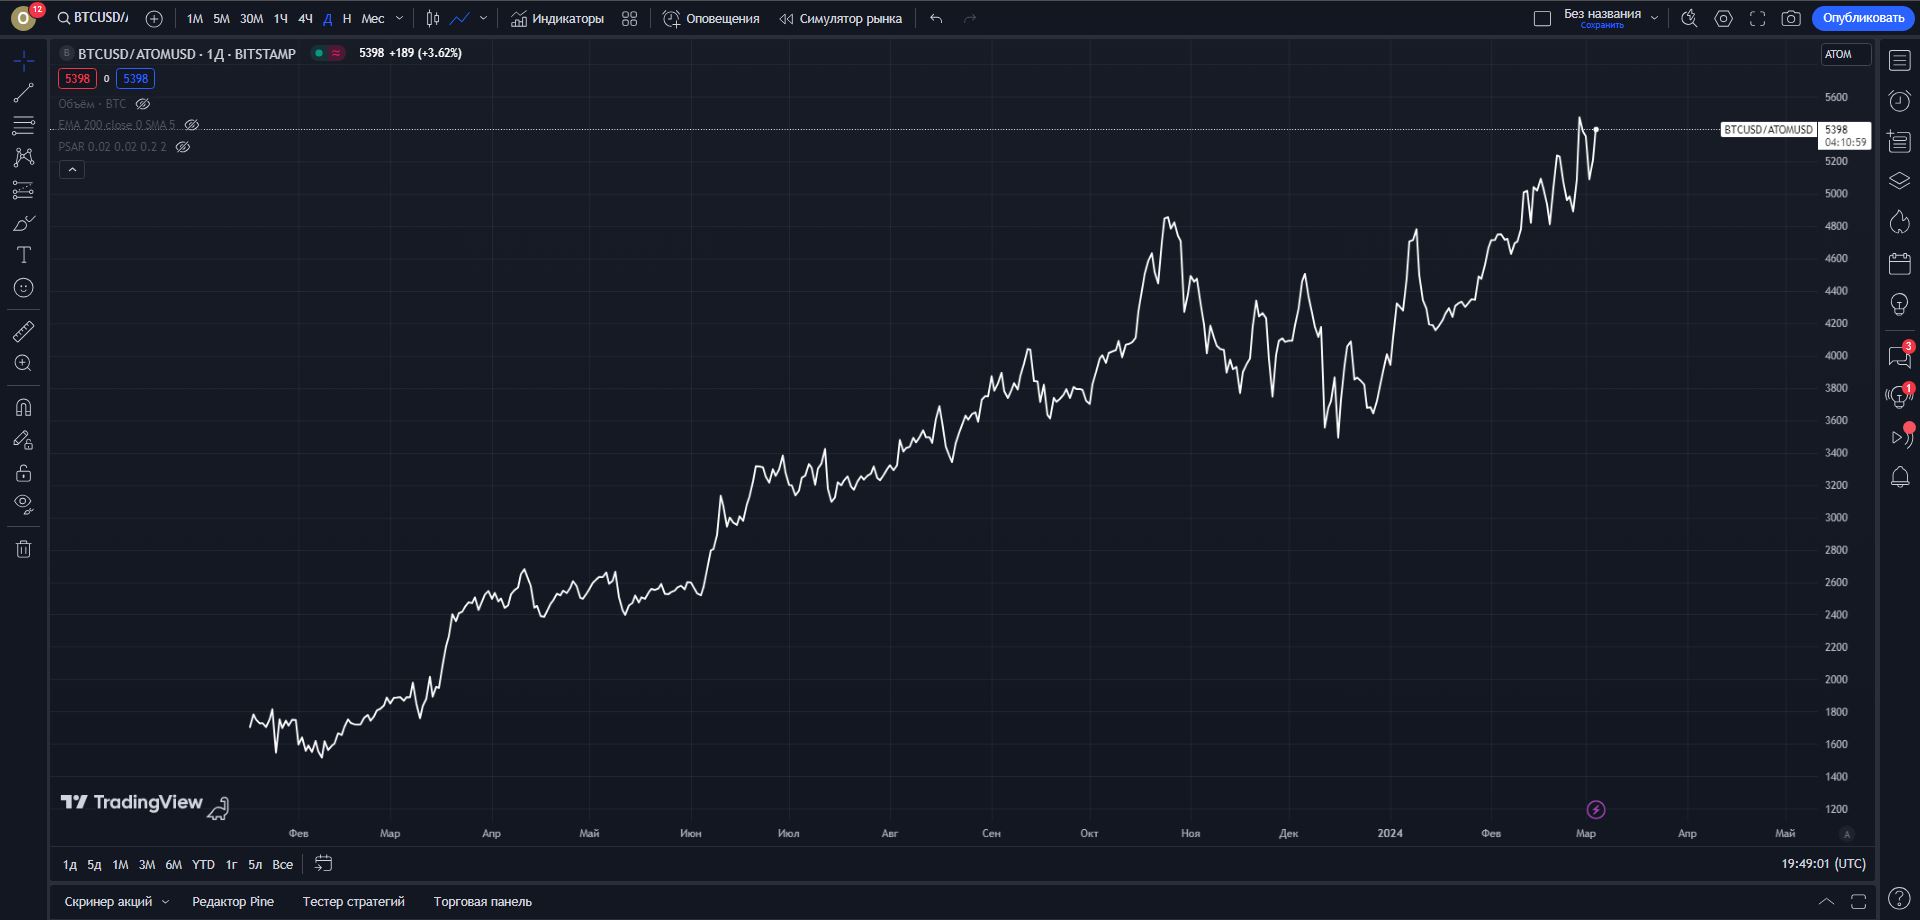
Task: Switch to the 1-hour timeframe
Action: (x=281, y=18)
